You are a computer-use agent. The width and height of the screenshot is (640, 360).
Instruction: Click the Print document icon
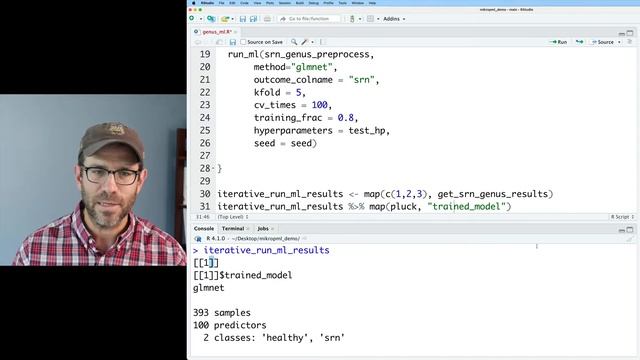267,19
